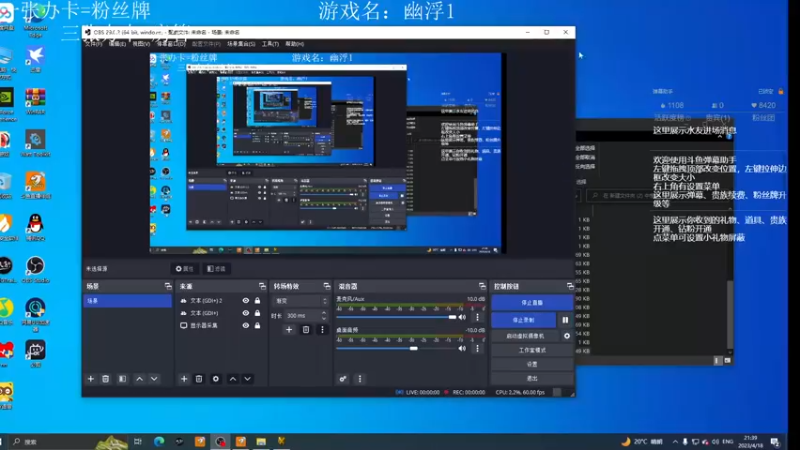
Task: Open the 麦克风/Aux channel options menu
Action: click(x=478, y=317)
